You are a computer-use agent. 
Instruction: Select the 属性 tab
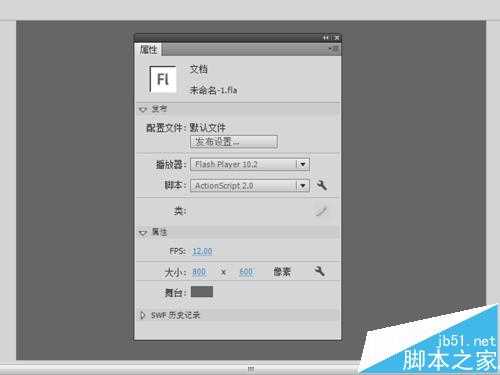pos(148,50)
